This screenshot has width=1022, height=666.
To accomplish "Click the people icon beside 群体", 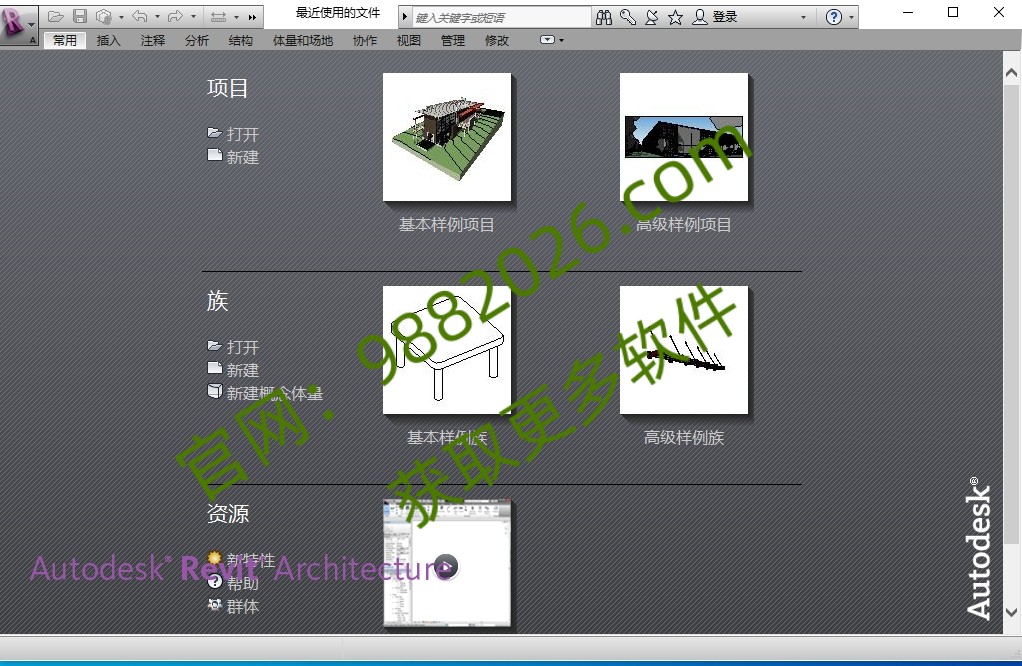I will (x=214, y=605).
